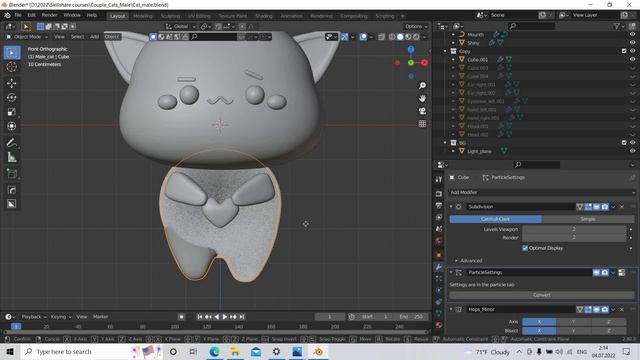The width and height of the screenshot is (640, 360).
Task: Open the Keying dropdown in timeline
Action: point(61,317)
